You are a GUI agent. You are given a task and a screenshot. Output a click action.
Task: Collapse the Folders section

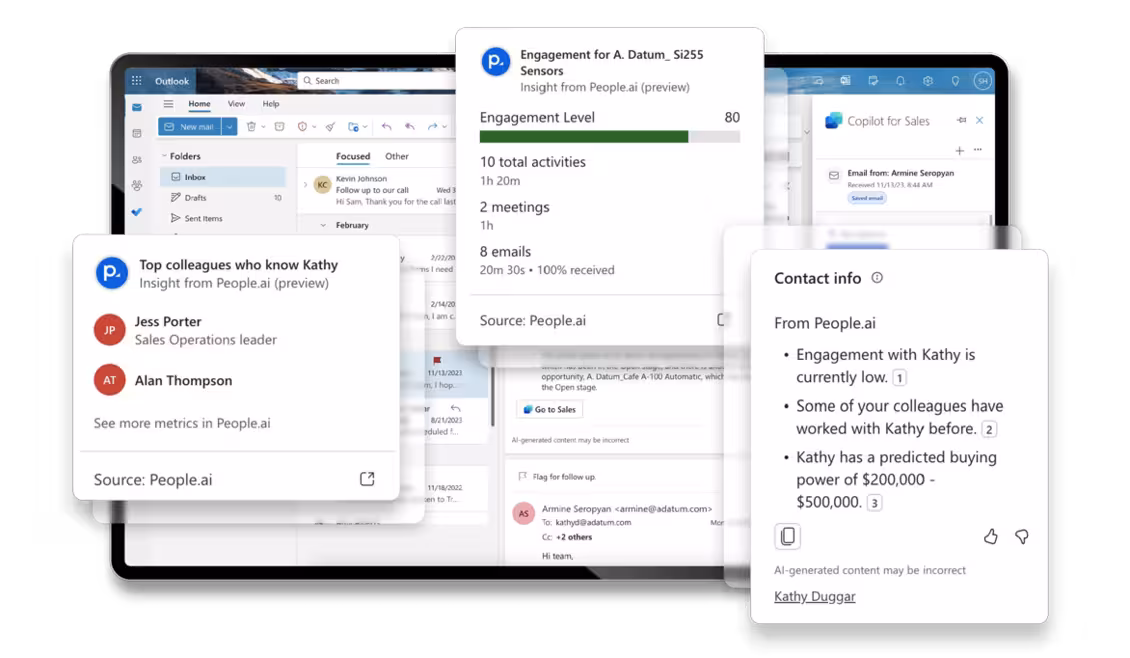(164, 156)
